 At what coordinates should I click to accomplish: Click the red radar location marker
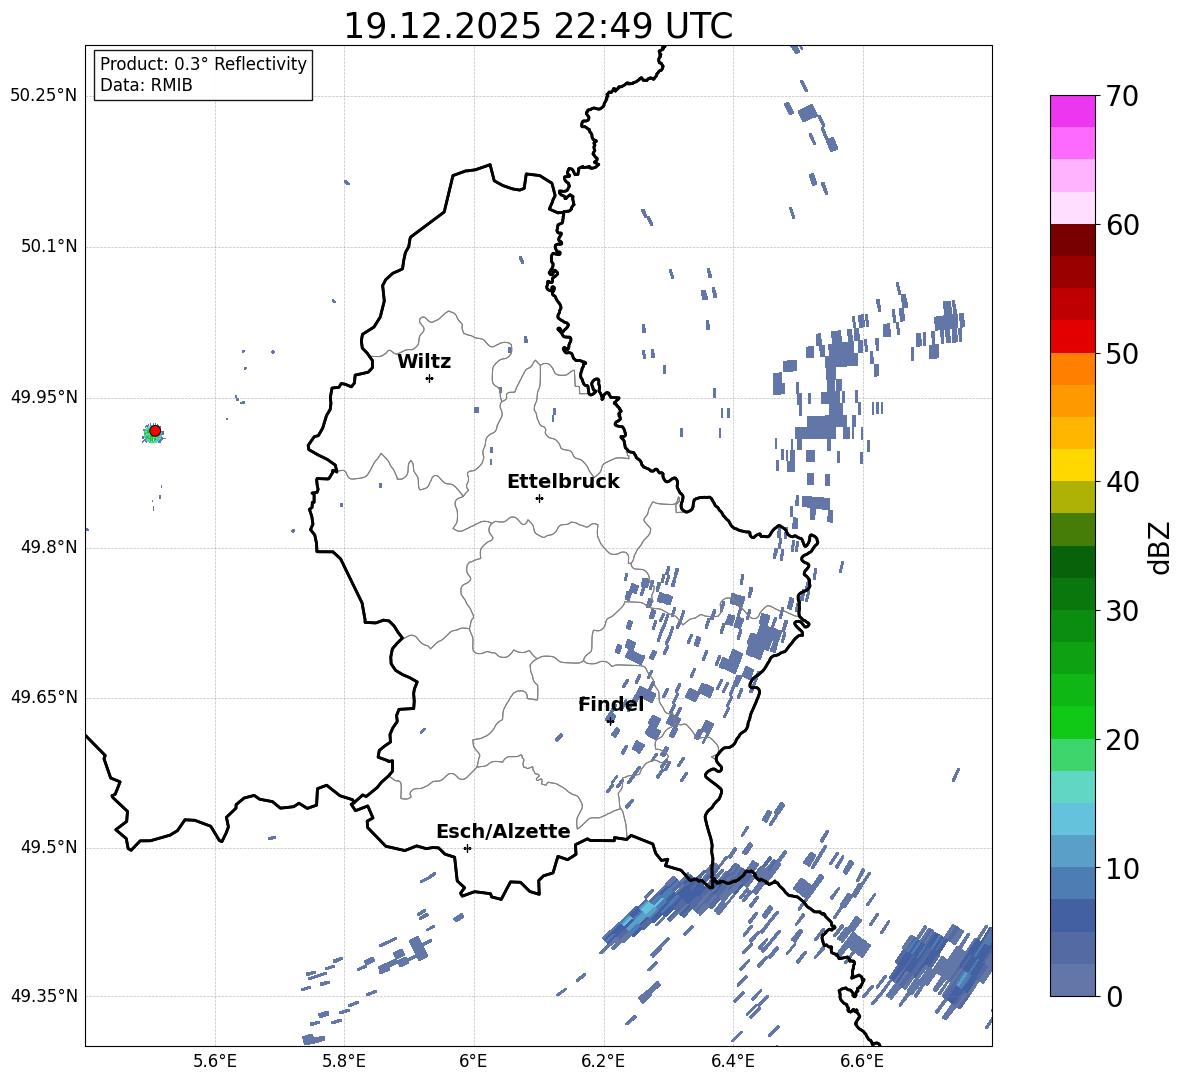click(x=155, y=431)
